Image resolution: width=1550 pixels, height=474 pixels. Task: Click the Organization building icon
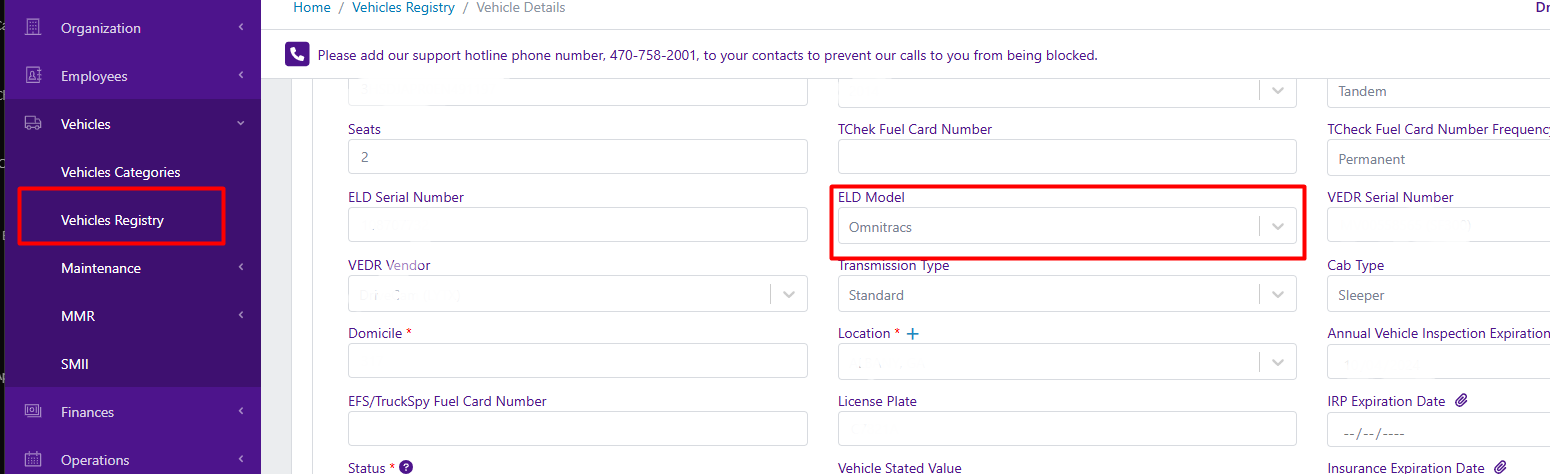tap(33, 28)
